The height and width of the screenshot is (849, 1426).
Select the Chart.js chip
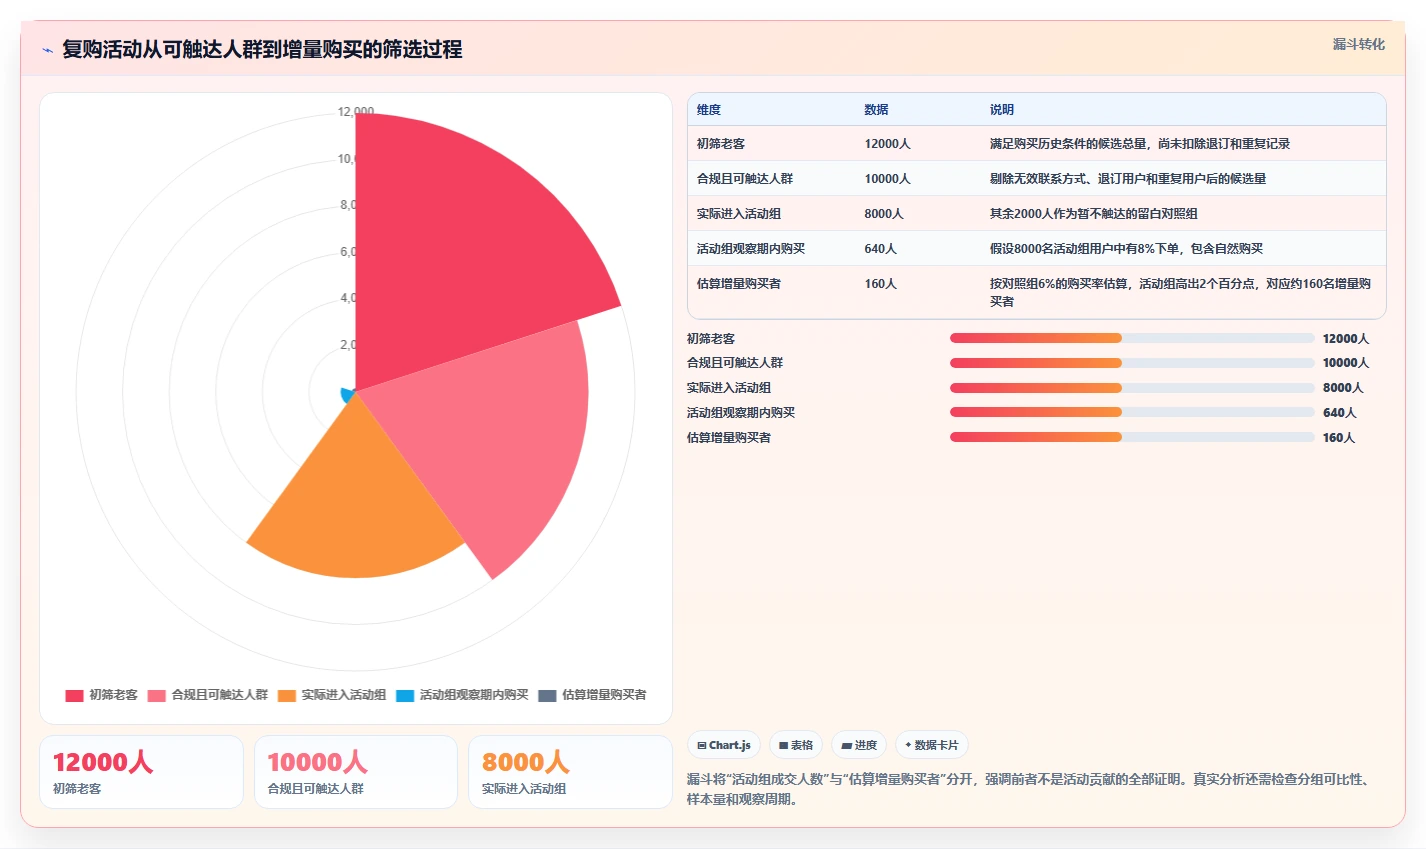pyautogui.click(x=724, y=745)
